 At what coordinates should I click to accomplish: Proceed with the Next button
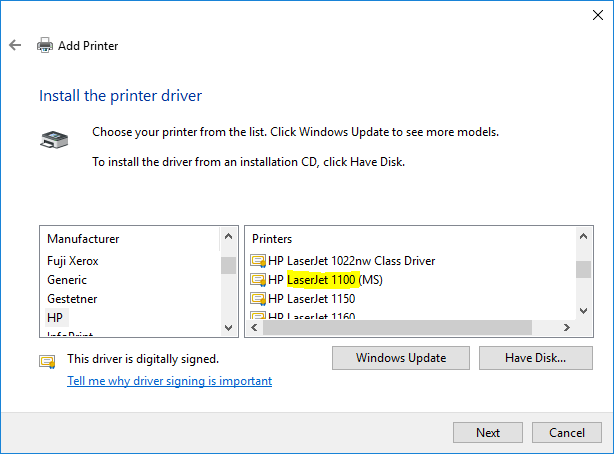(x=488, y=432)
